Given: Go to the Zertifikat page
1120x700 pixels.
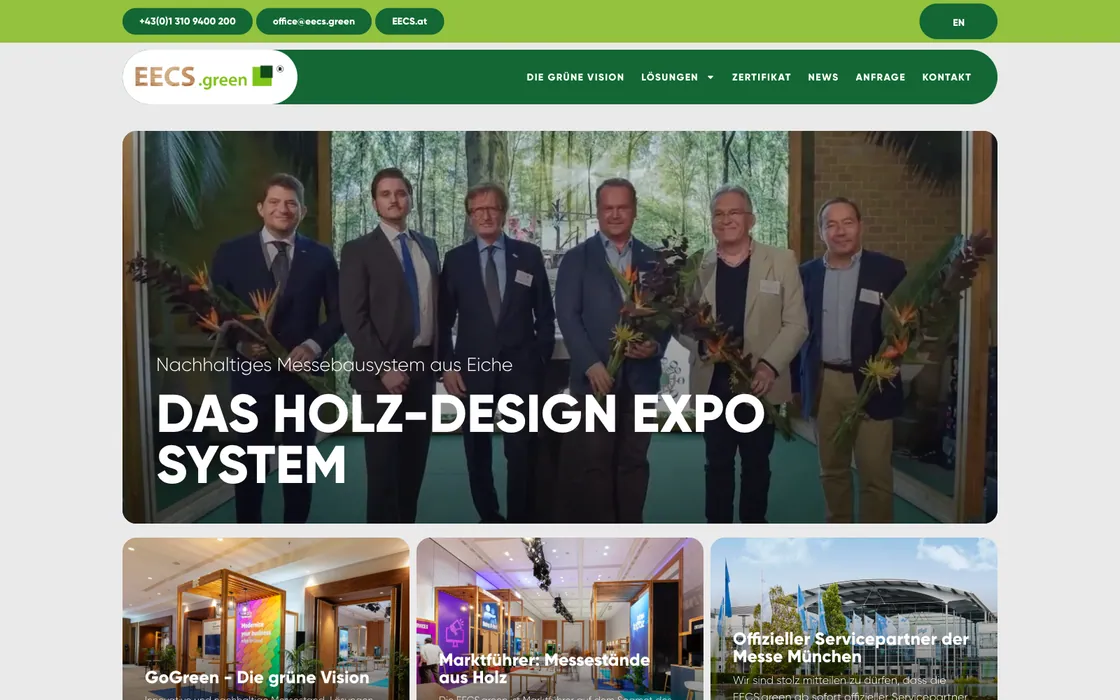Looking at the screenshot, I should [x=761, y=77].
